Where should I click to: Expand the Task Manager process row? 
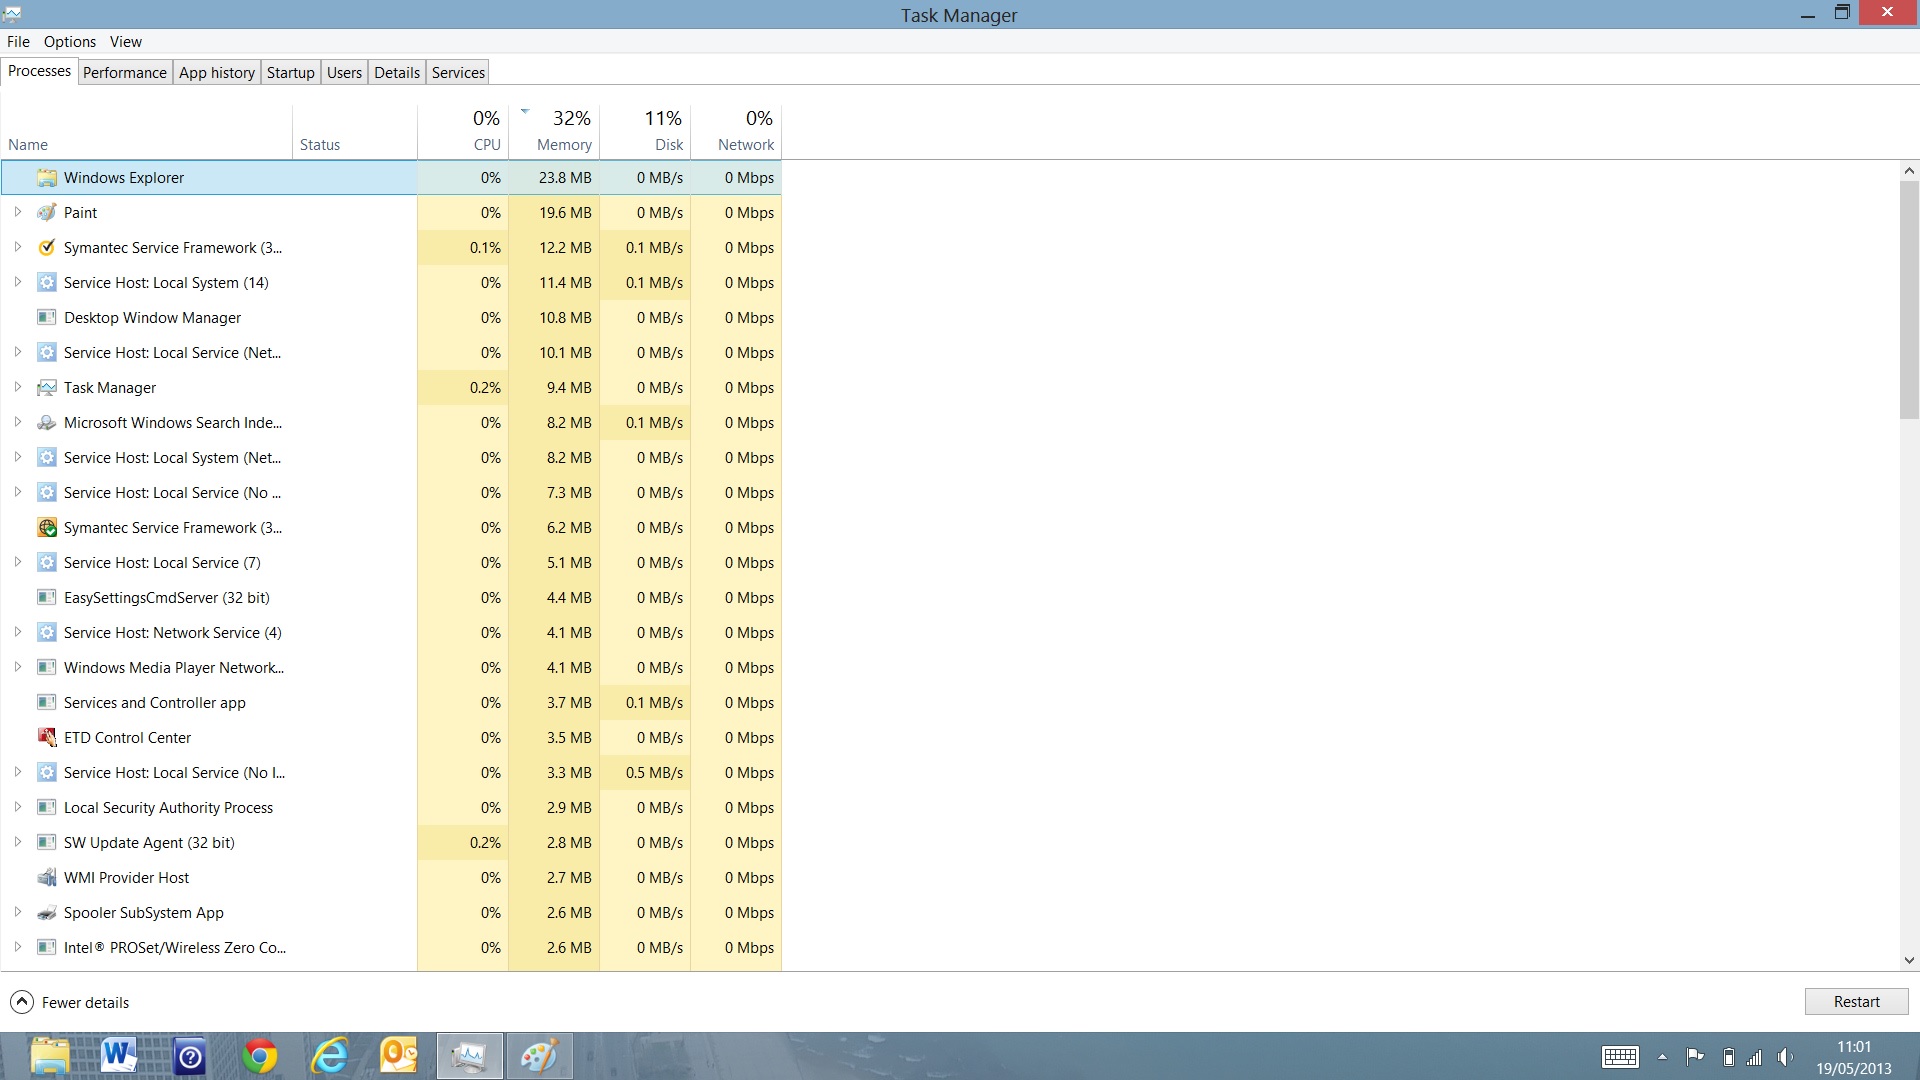tap(17, 387)
